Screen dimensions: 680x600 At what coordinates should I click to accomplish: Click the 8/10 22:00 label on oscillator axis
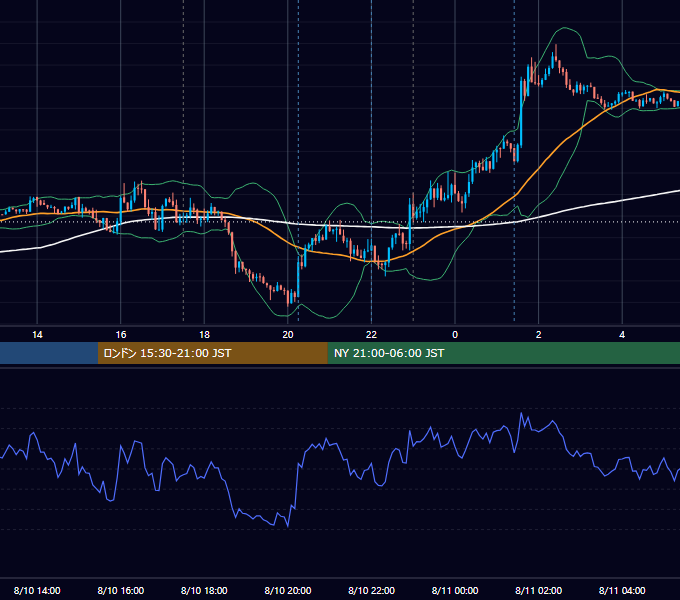[x=372, y=590]
